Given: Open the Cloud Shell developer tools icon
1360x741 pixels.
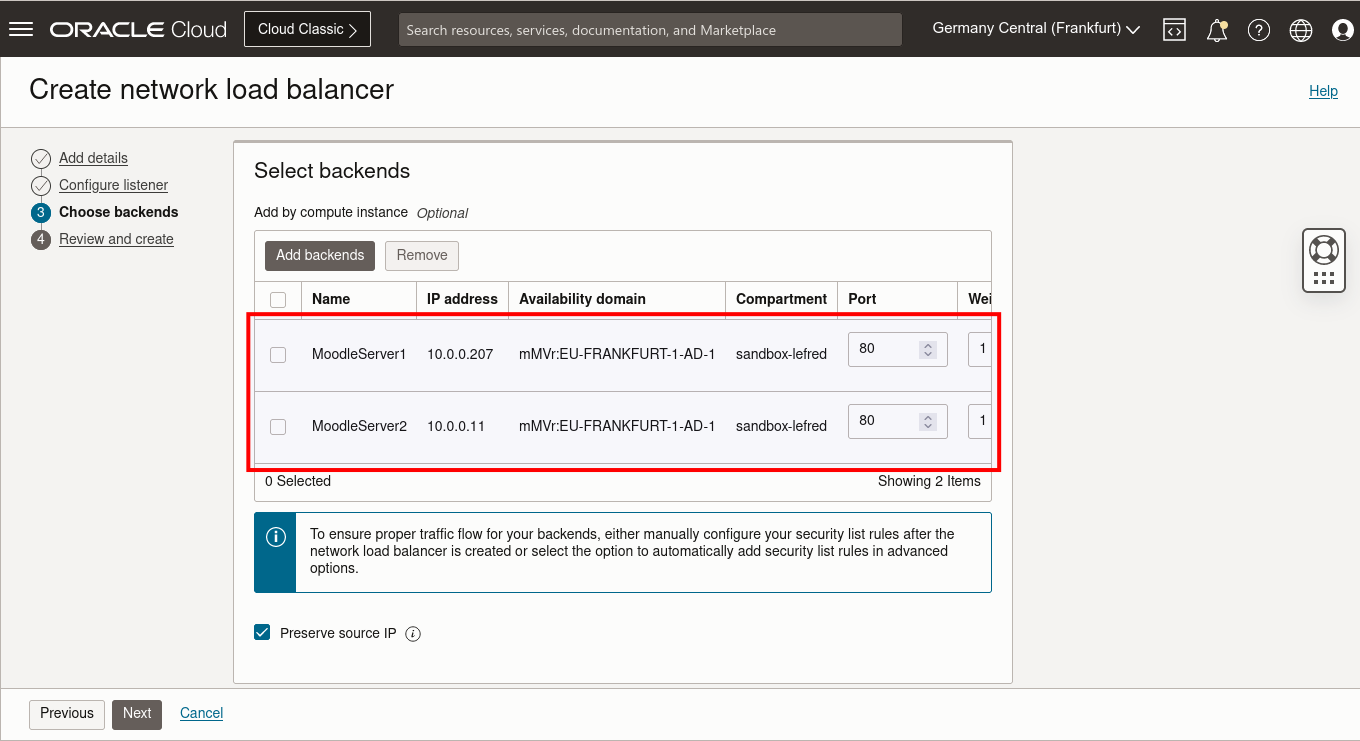Looking at the screenshot, I should click(x=1174, y=29).
